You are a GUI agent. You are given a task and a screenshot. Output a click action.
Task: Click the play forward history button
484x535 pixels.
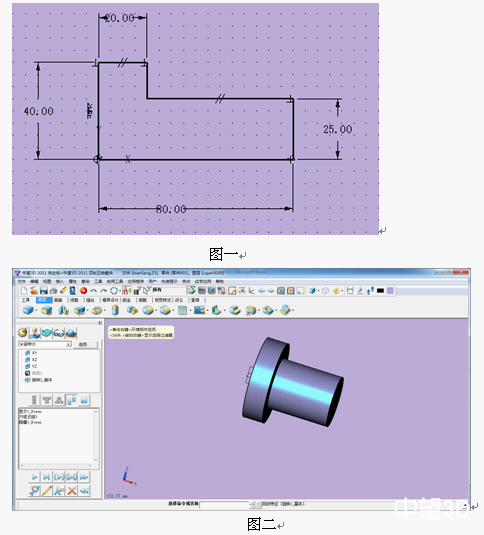point(34,477)
